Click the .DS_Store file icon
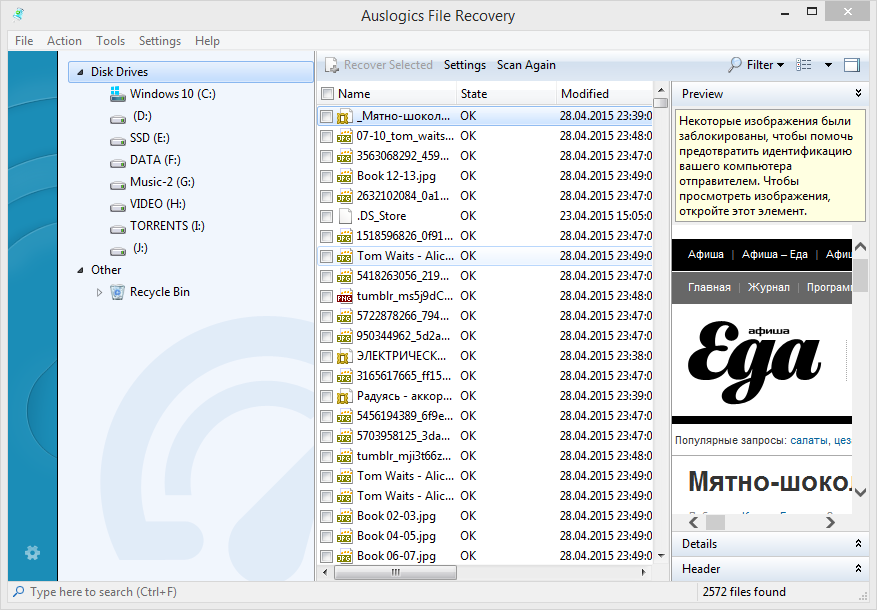 344,216
